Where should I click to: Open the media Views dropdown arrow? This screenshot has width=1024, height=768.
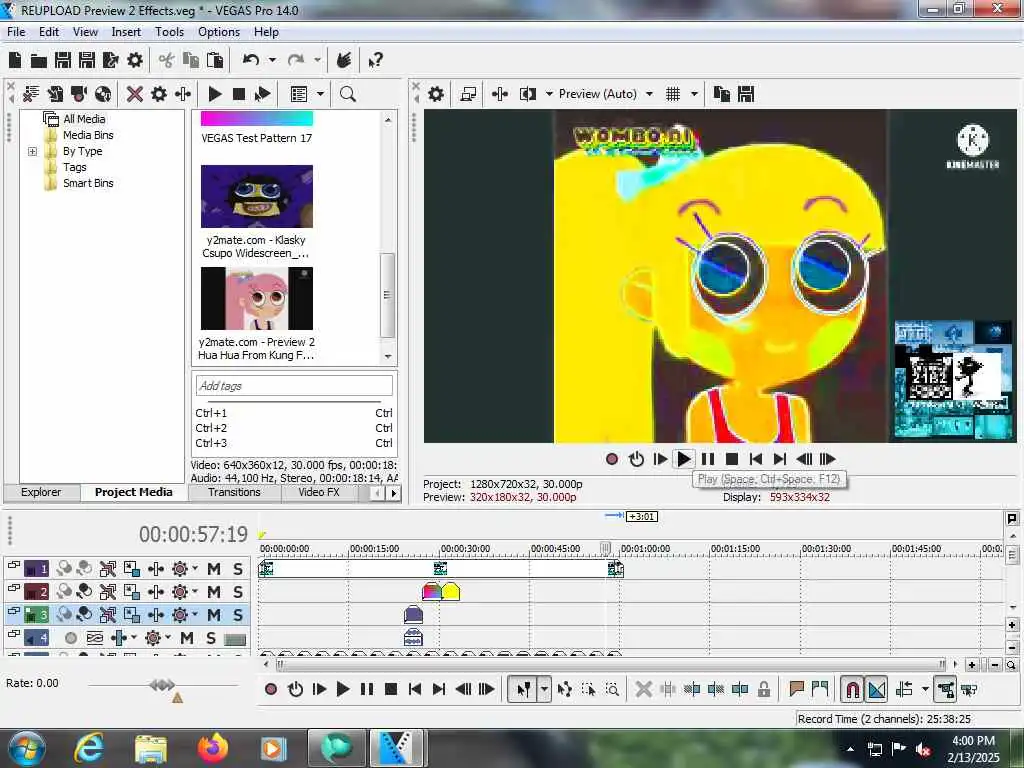(320, 94)
